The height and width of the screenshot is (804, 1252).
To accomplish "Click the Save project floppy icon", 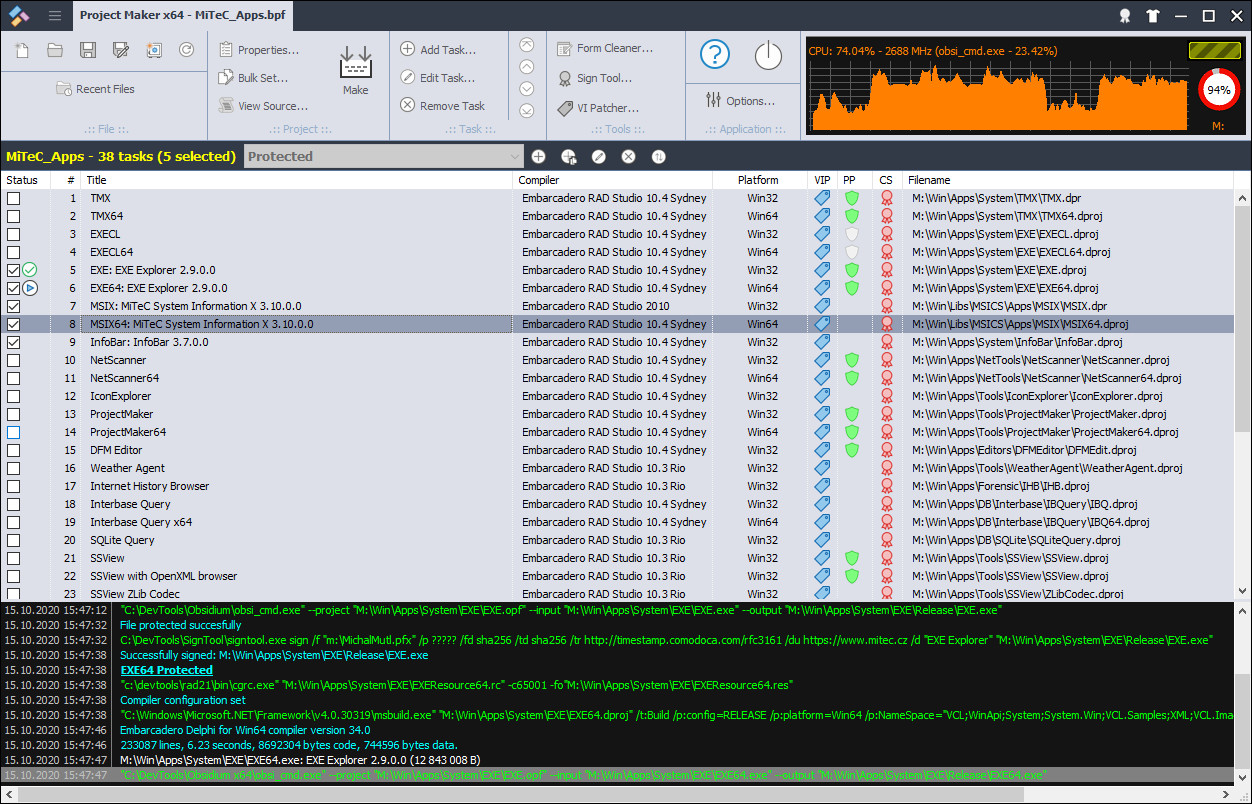I will (x=88, y=50).
